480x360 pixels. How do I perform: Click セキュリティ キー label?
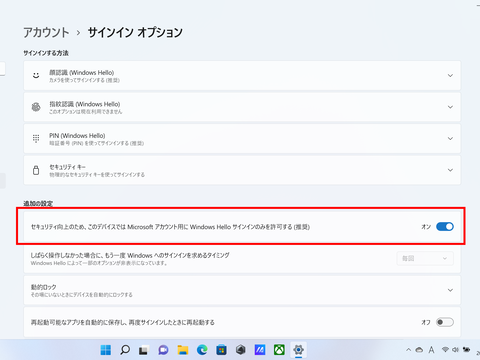(x=68, y=167)
